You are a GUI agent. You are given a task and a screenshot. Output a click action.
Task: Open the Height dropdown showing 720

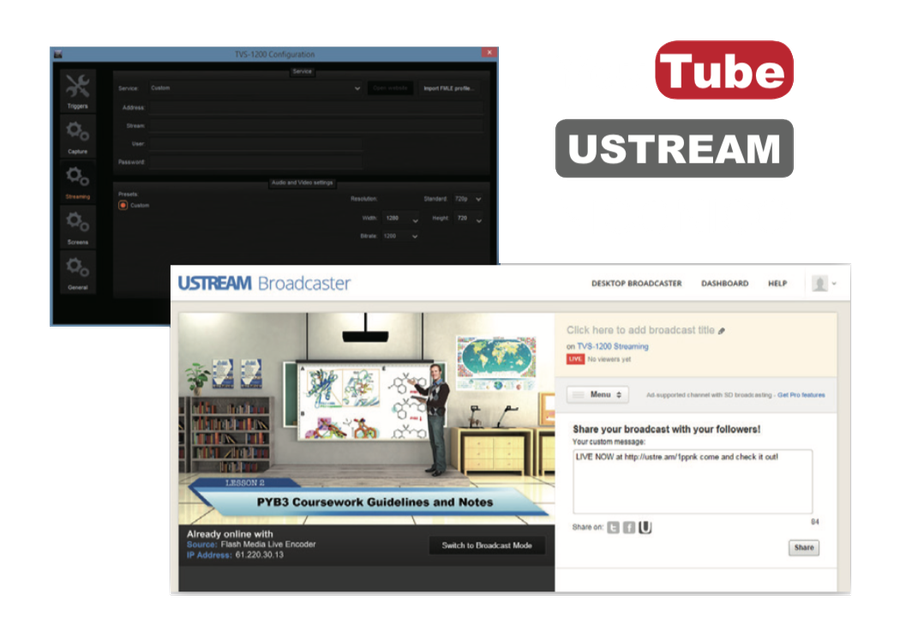click(469, 218)
